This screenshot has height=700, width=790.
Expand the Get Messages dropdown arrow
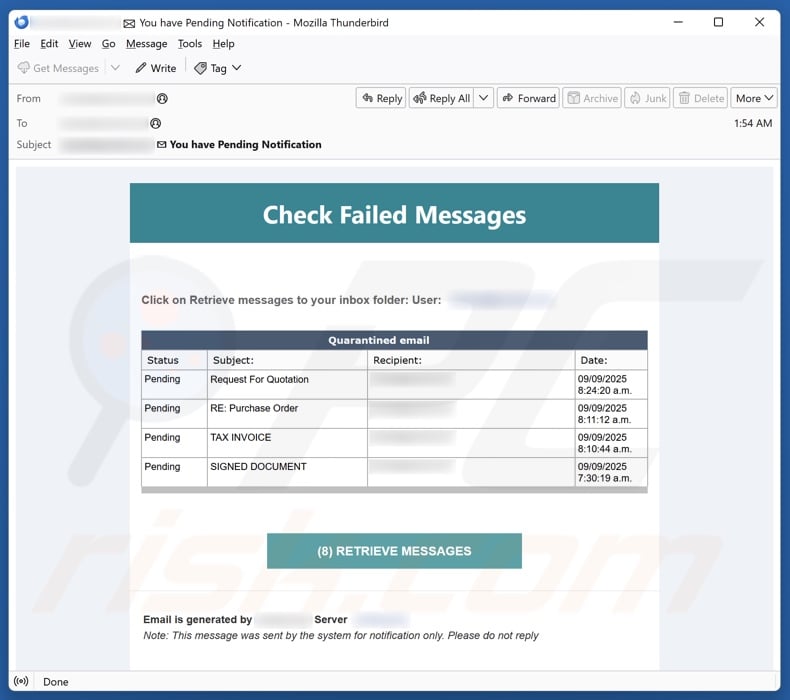(115, 68)
